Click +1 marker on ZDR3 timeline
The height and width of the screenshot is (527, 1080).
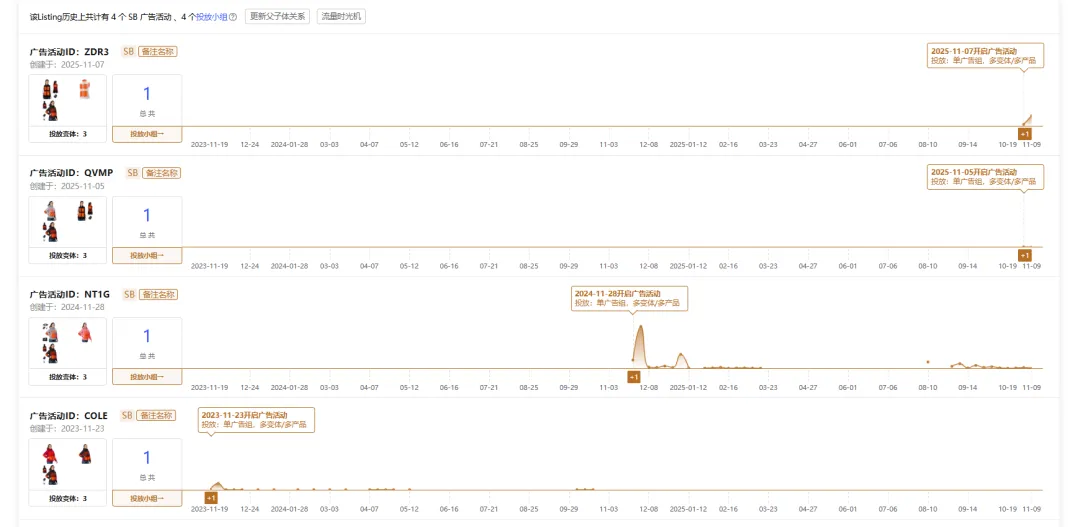[1024, 134]
